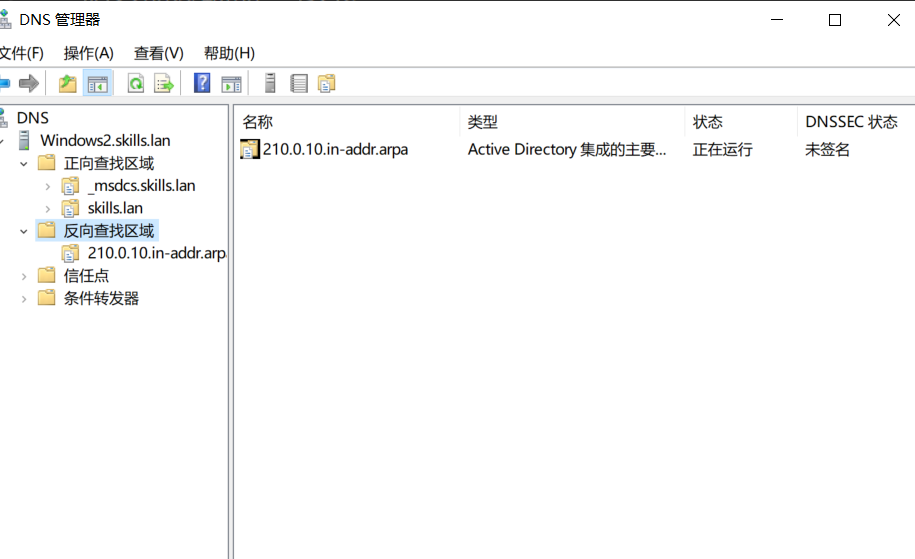This screenshot has width=915, height=559.
Task: Click the lined list toolbar icon
Action: [x=298, y=83]
